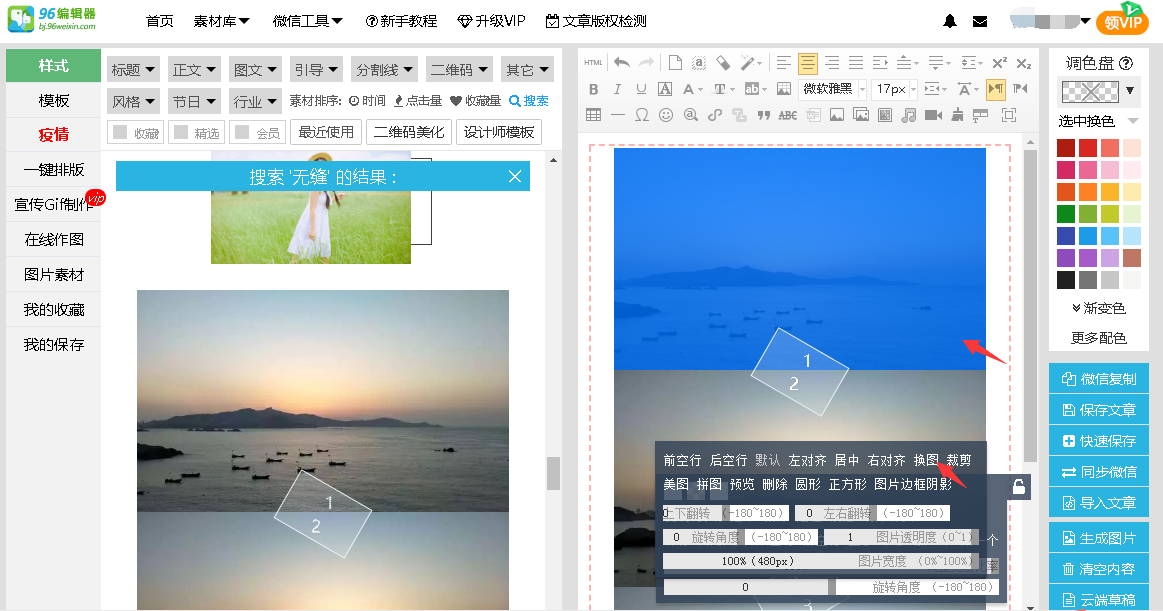The image size is (1163, 611).
Task: Switch to the 模板 sidebar tab
Action: [53, 100]
